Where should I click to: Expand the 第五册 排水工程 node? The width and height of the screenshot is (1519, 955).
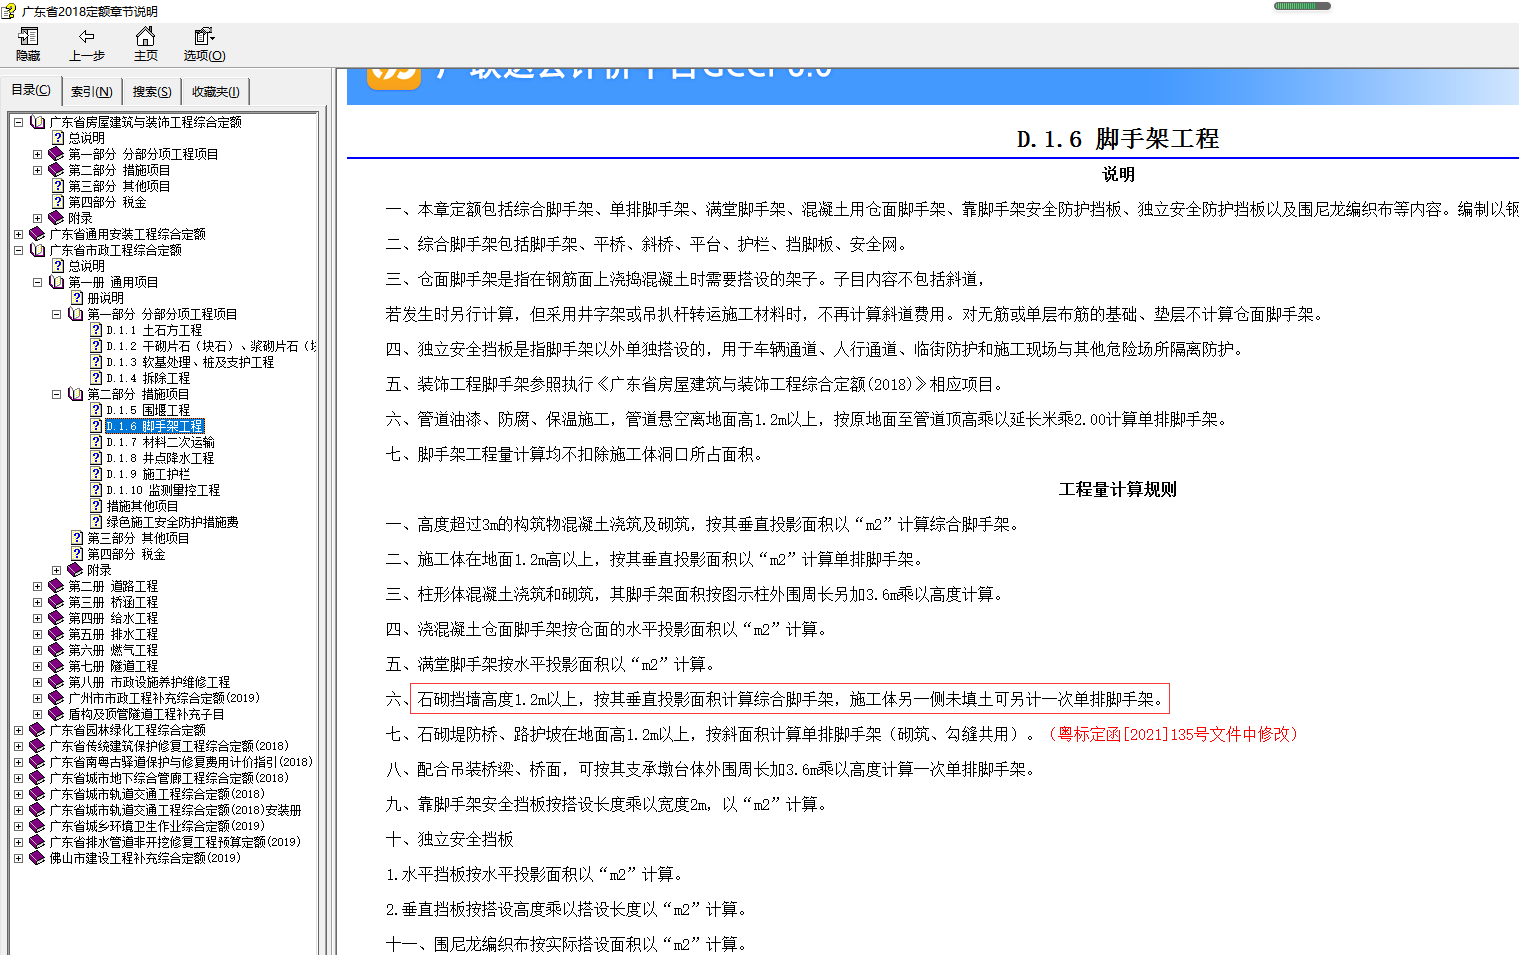coord(37,634)
